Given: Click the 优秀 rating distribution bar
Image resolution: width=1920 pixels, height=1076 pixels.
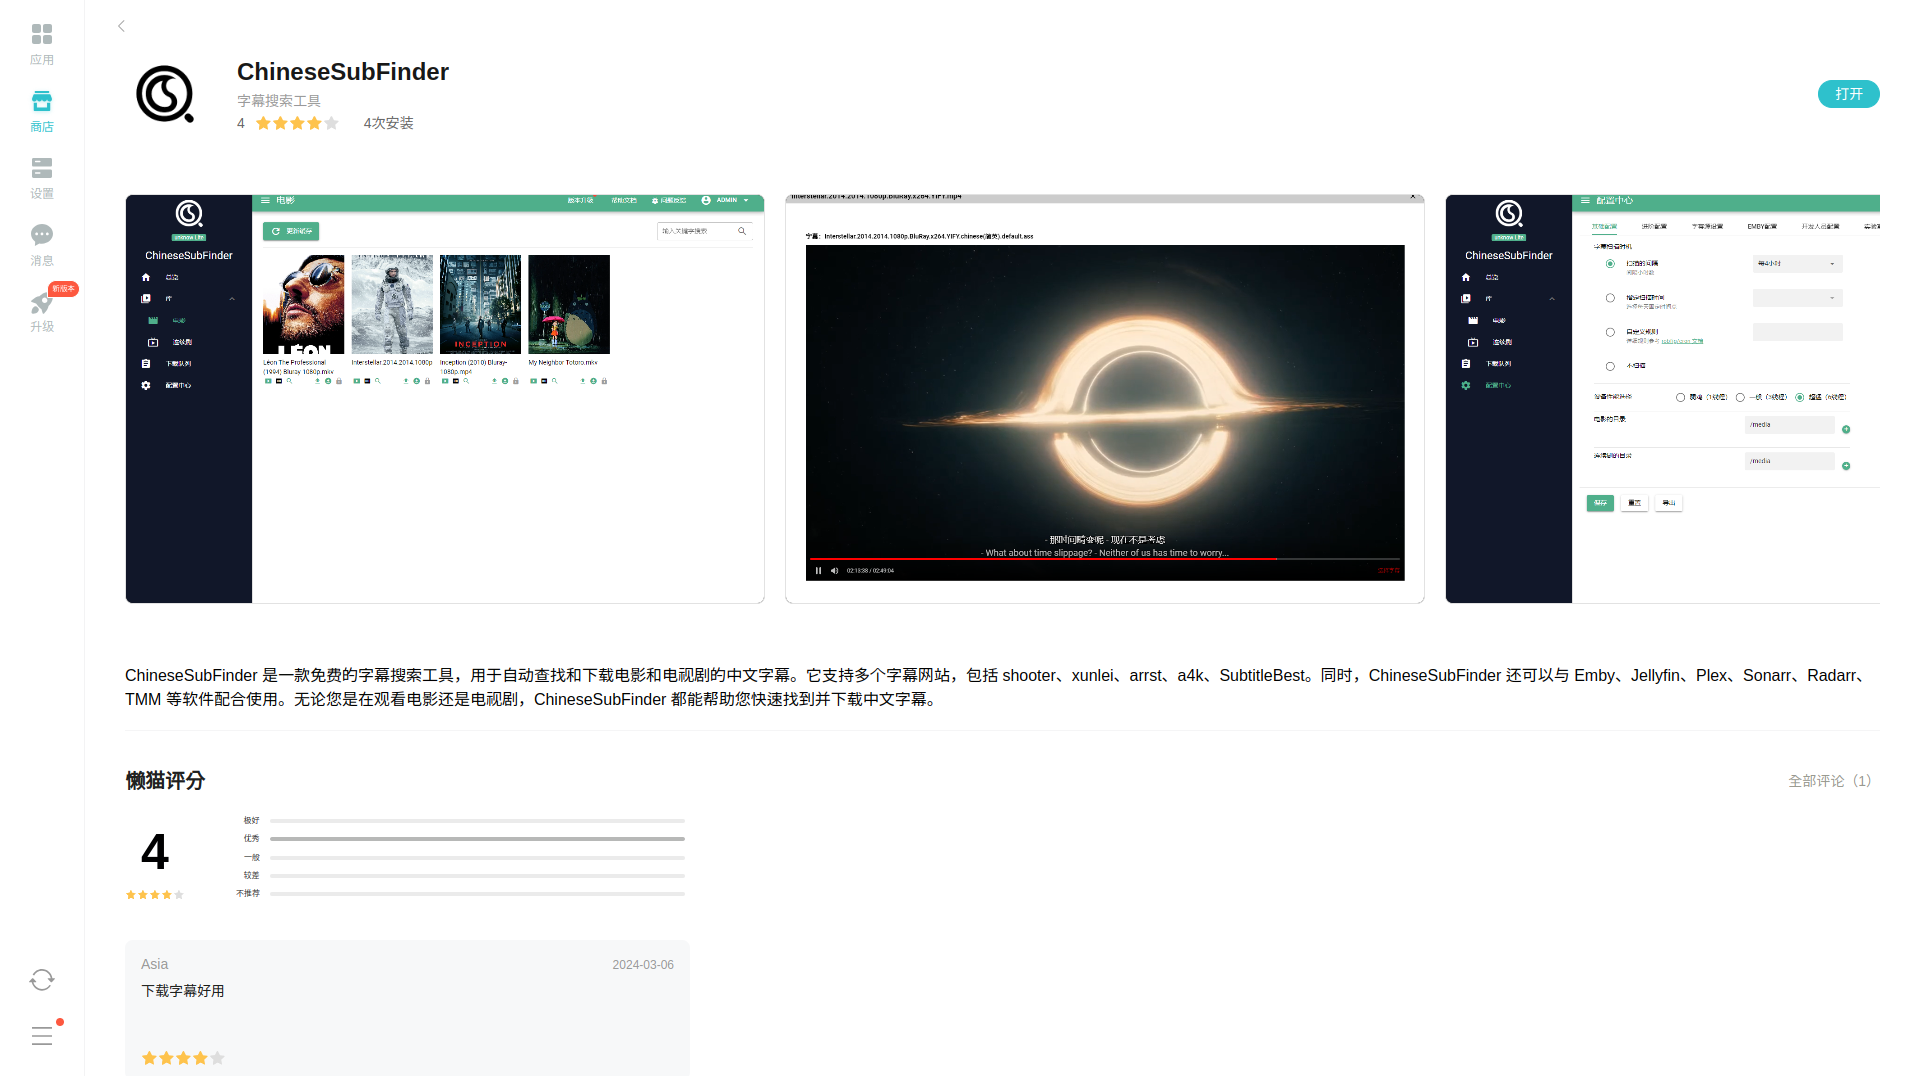Looking at the screenshot, I should (x=477, y=839).
